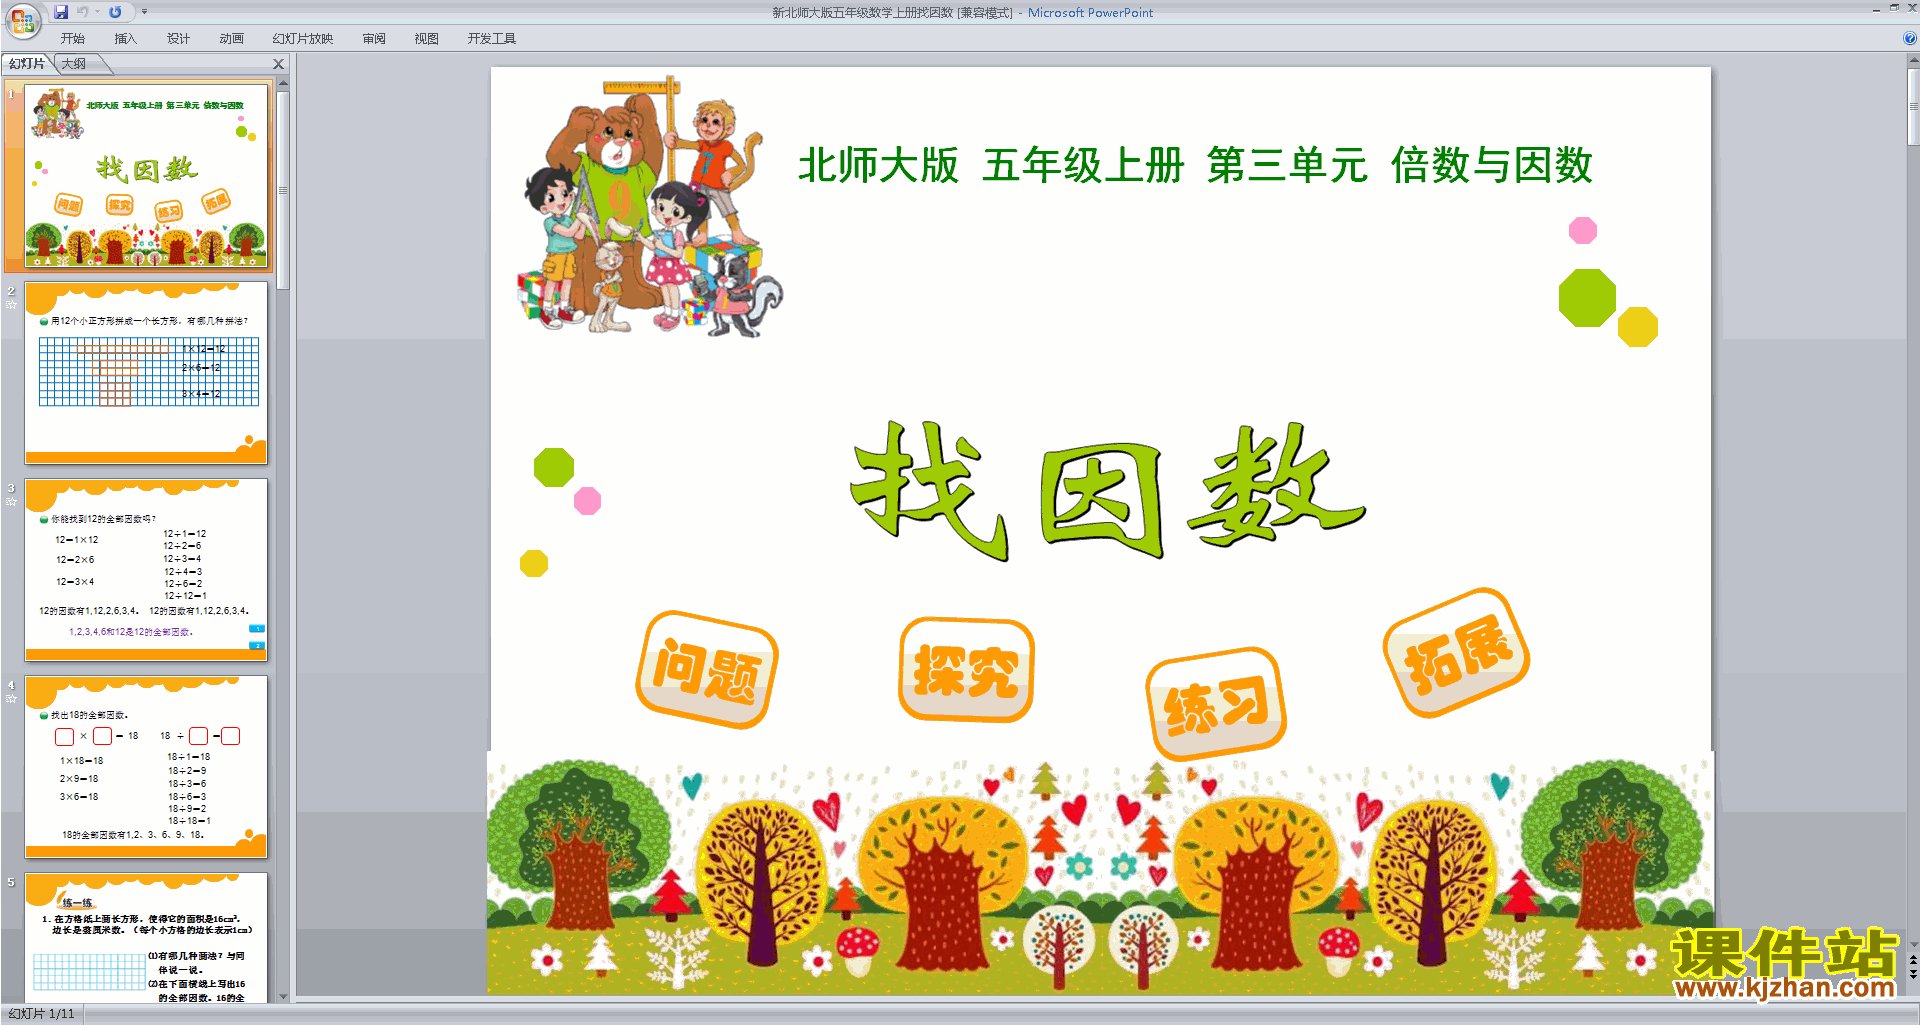The image size is (1920, 1025).
Task: Select the header text 北师大版 五年级上册 第三单元 倍数与因数
Action: (x=1195, y=166)
